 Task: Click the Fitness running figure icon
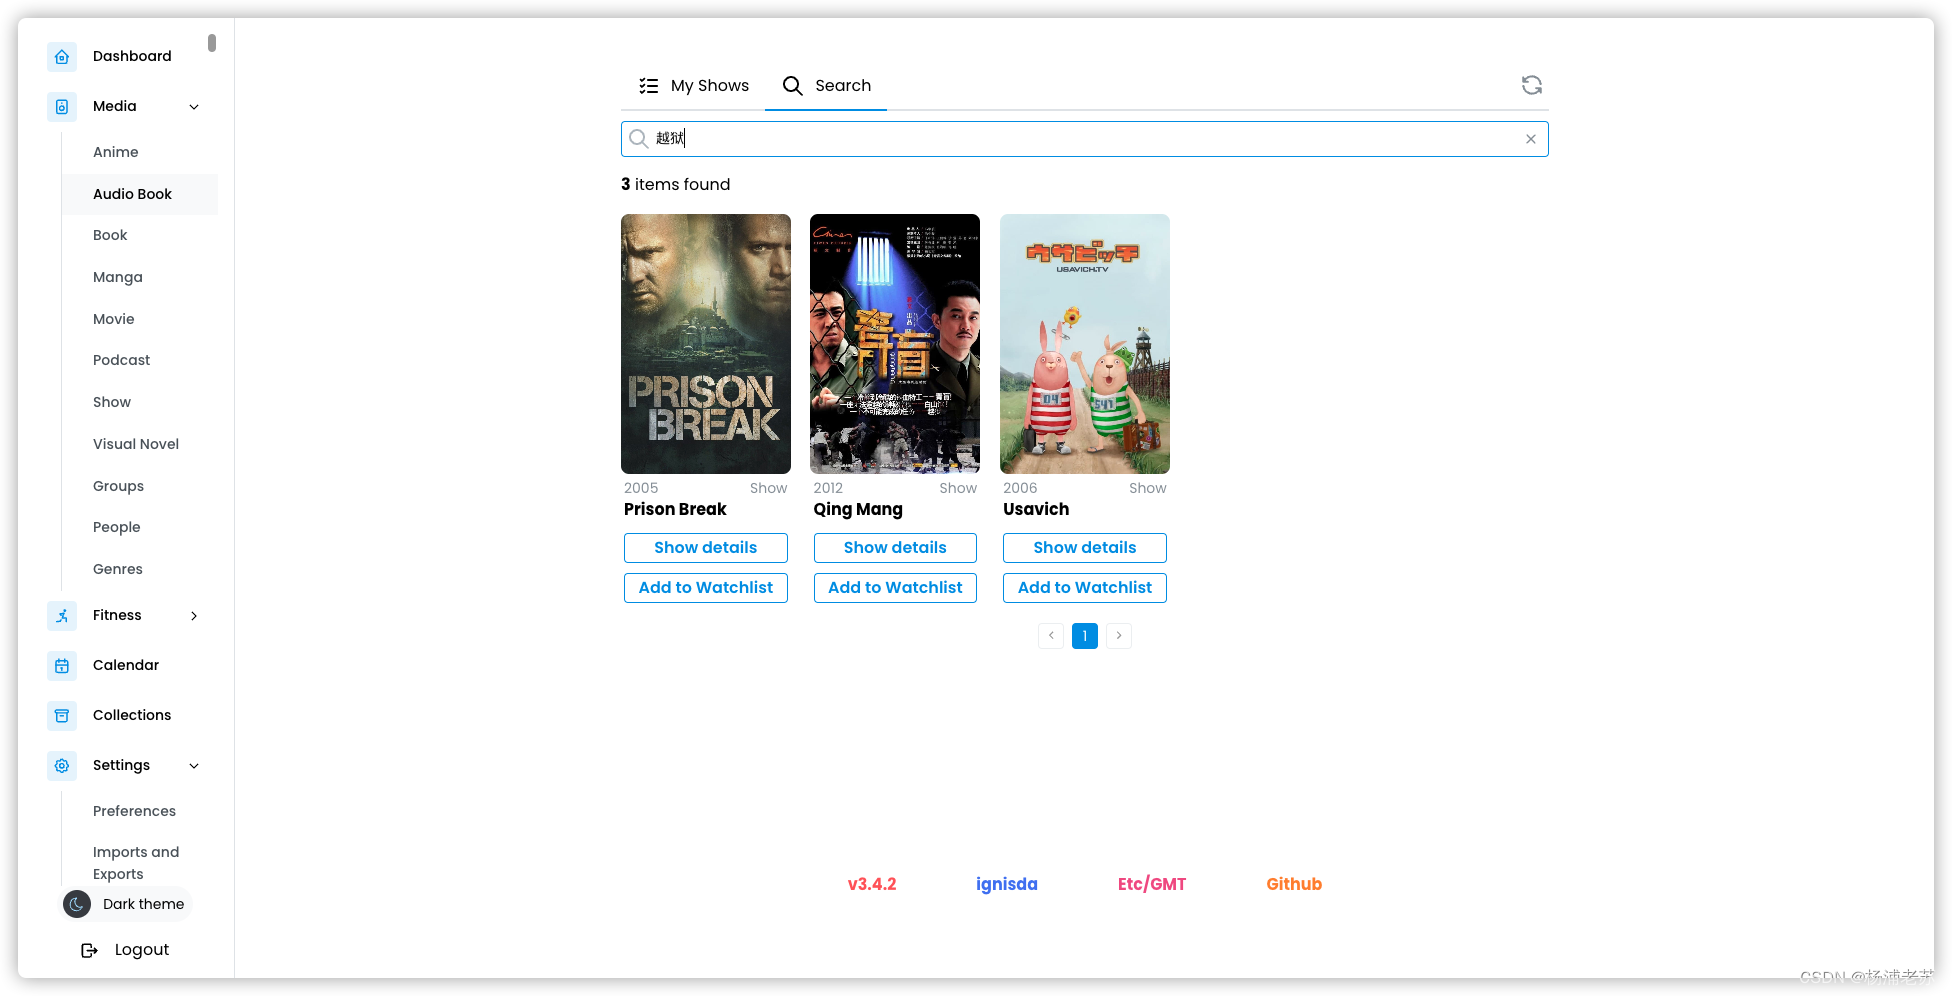click(x=62, y=616)
